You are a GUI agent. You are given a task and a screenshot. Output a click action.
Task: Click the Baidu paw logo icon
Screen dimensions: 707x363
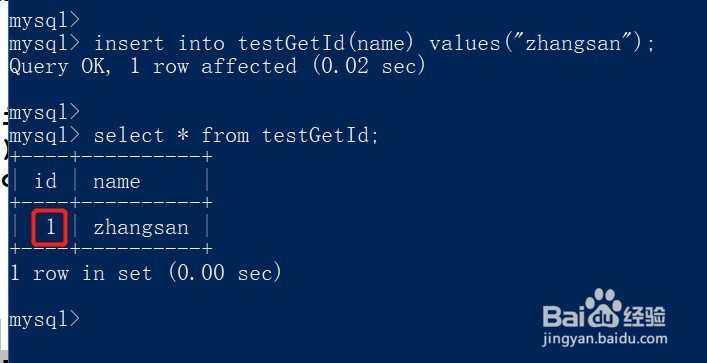tap(603, 308)
